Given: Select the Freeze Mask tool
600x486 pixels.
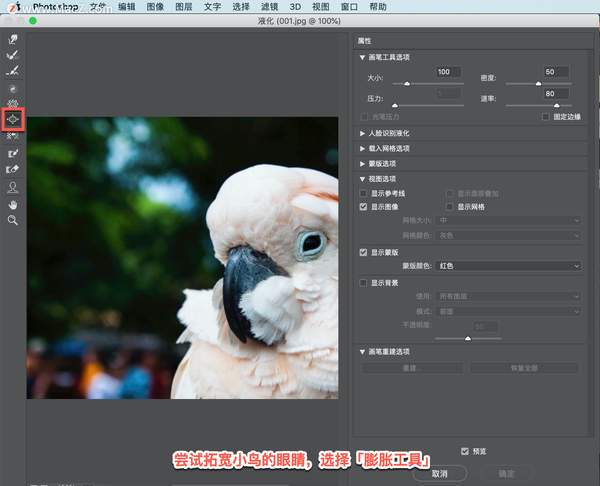Looking at the screenshot, I should [13, 154].
